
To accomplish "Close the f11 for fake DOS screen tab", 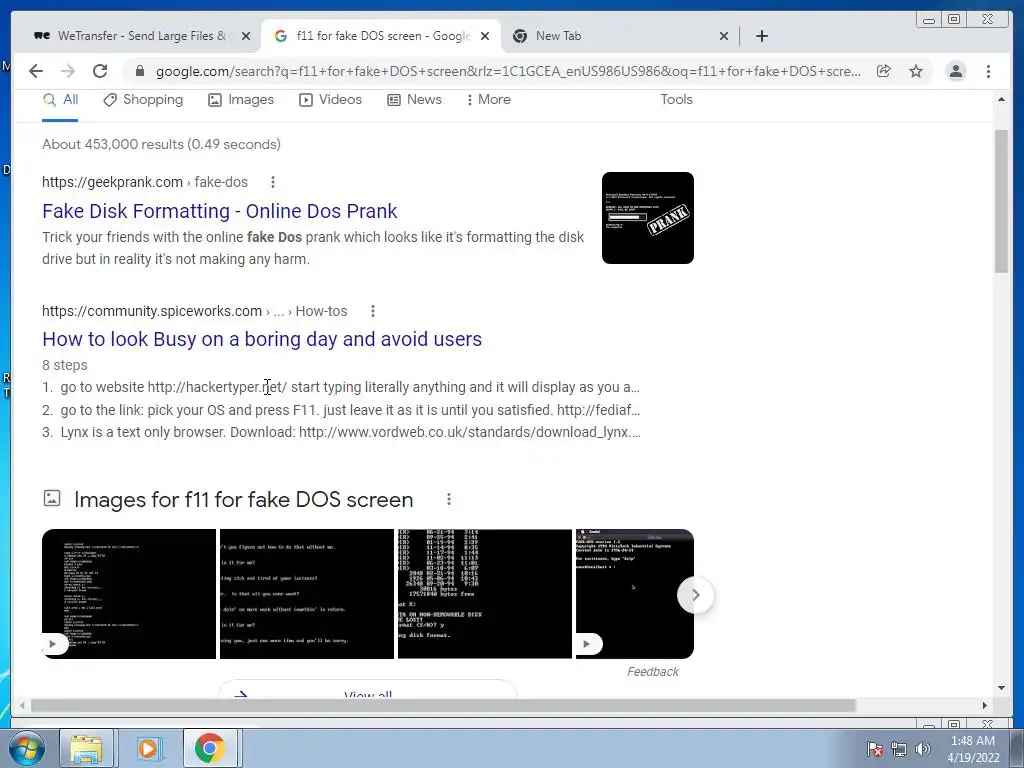I will 485,36.
